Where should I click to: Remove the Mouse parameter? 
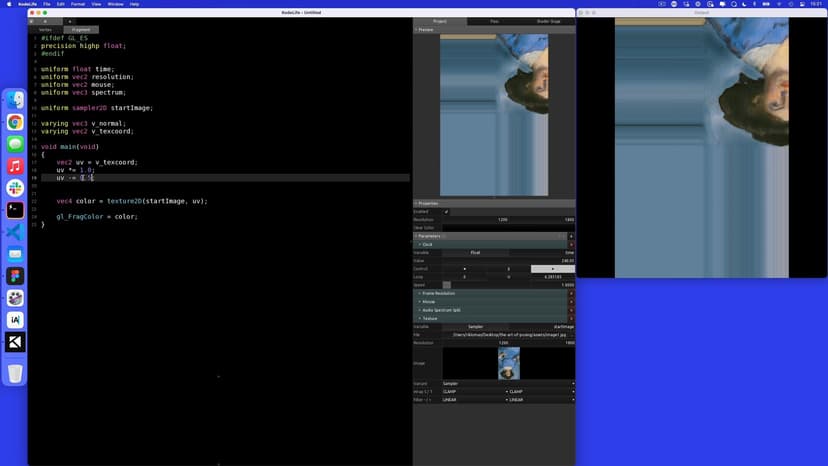click(571, 301)
